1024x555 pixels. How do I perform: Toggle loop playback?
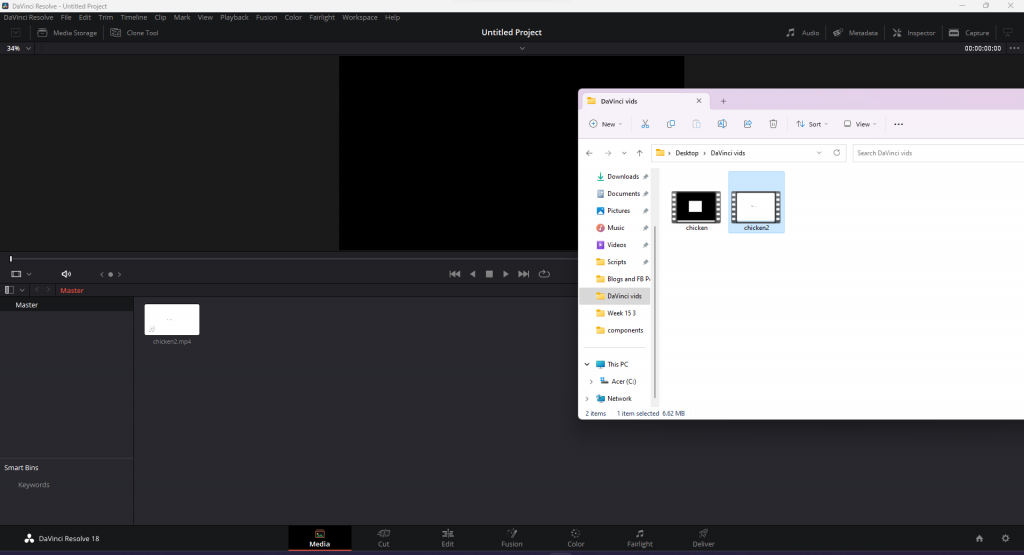[x=544, y=274]
